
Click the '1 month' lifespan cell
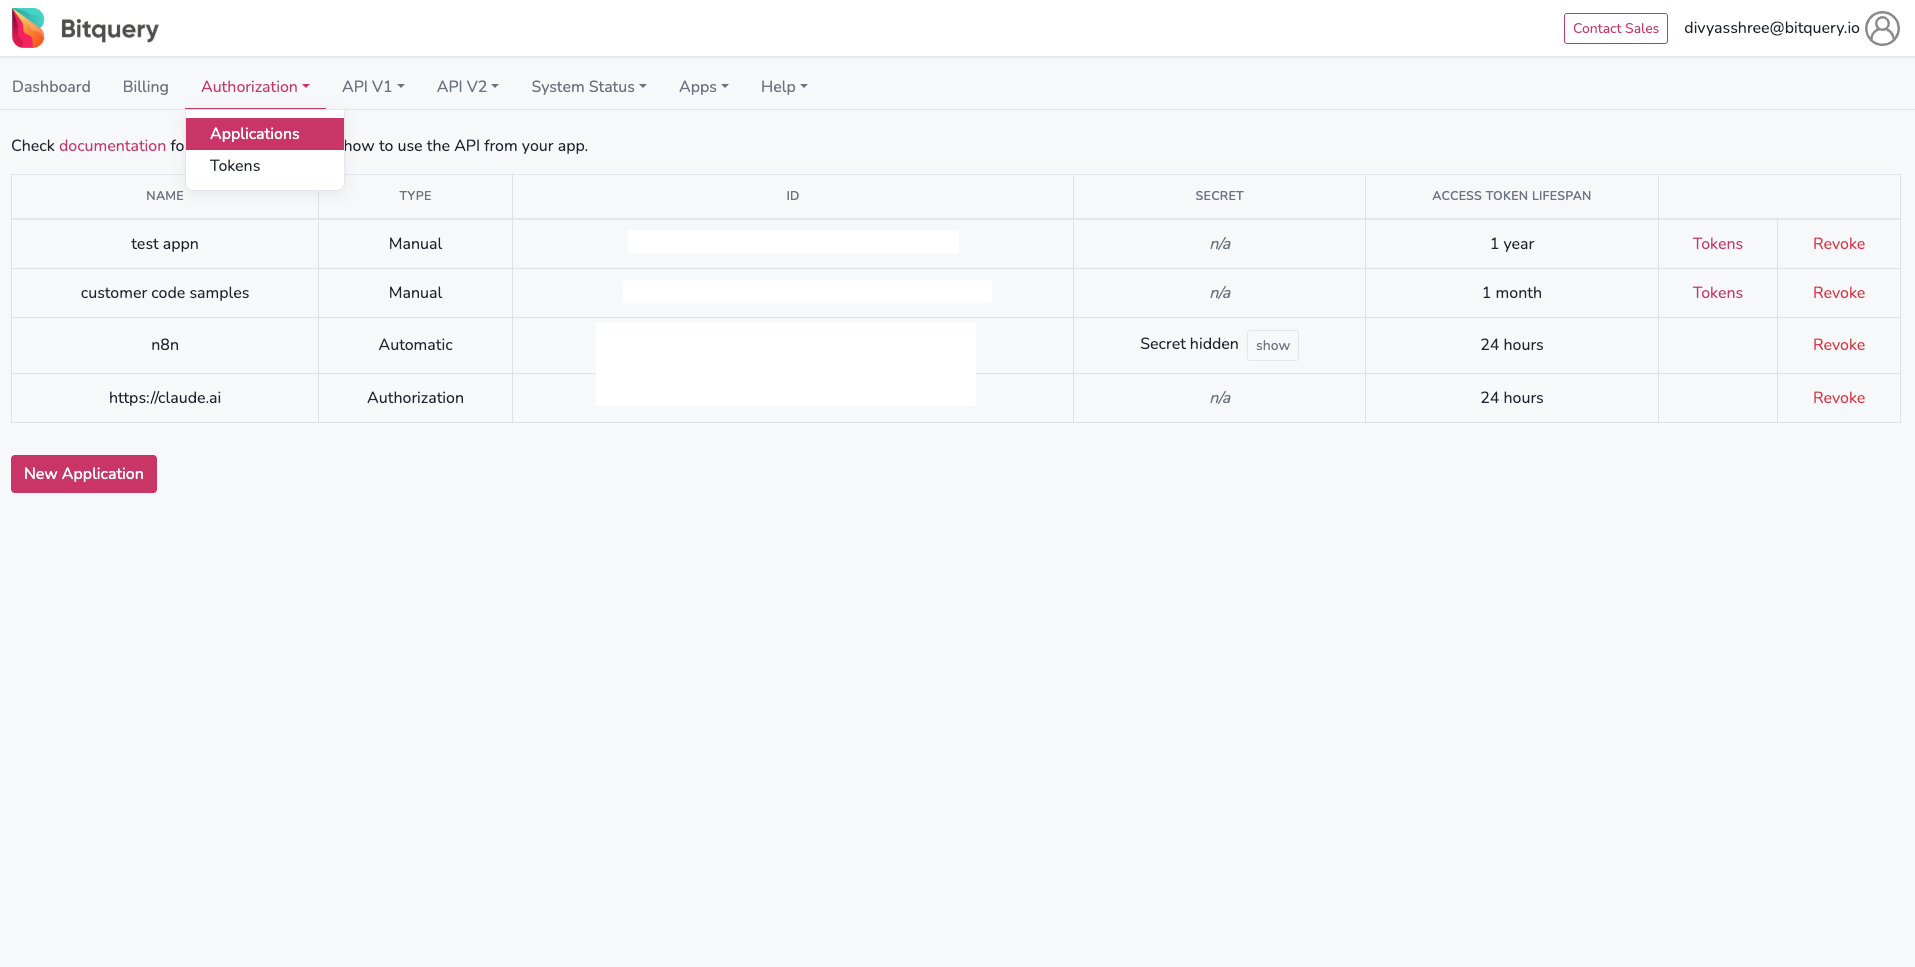pos(1511,293)
